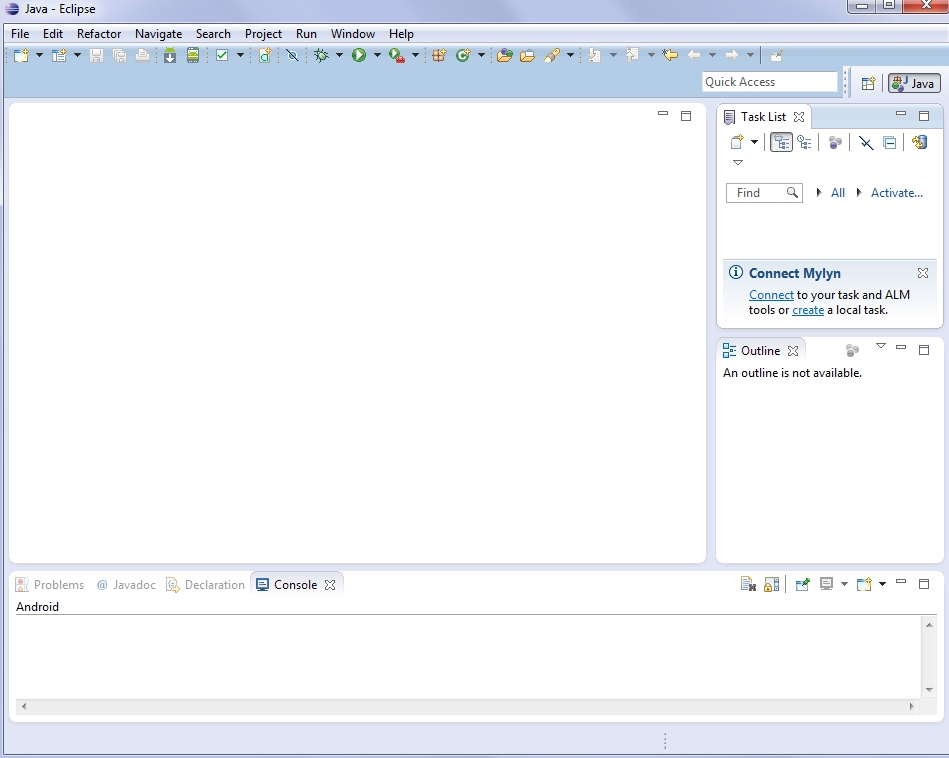The width and height of the screenshot is (949, 758).
Task: Click Synchronize Changed icon in Task List
Action: point(920,142)
